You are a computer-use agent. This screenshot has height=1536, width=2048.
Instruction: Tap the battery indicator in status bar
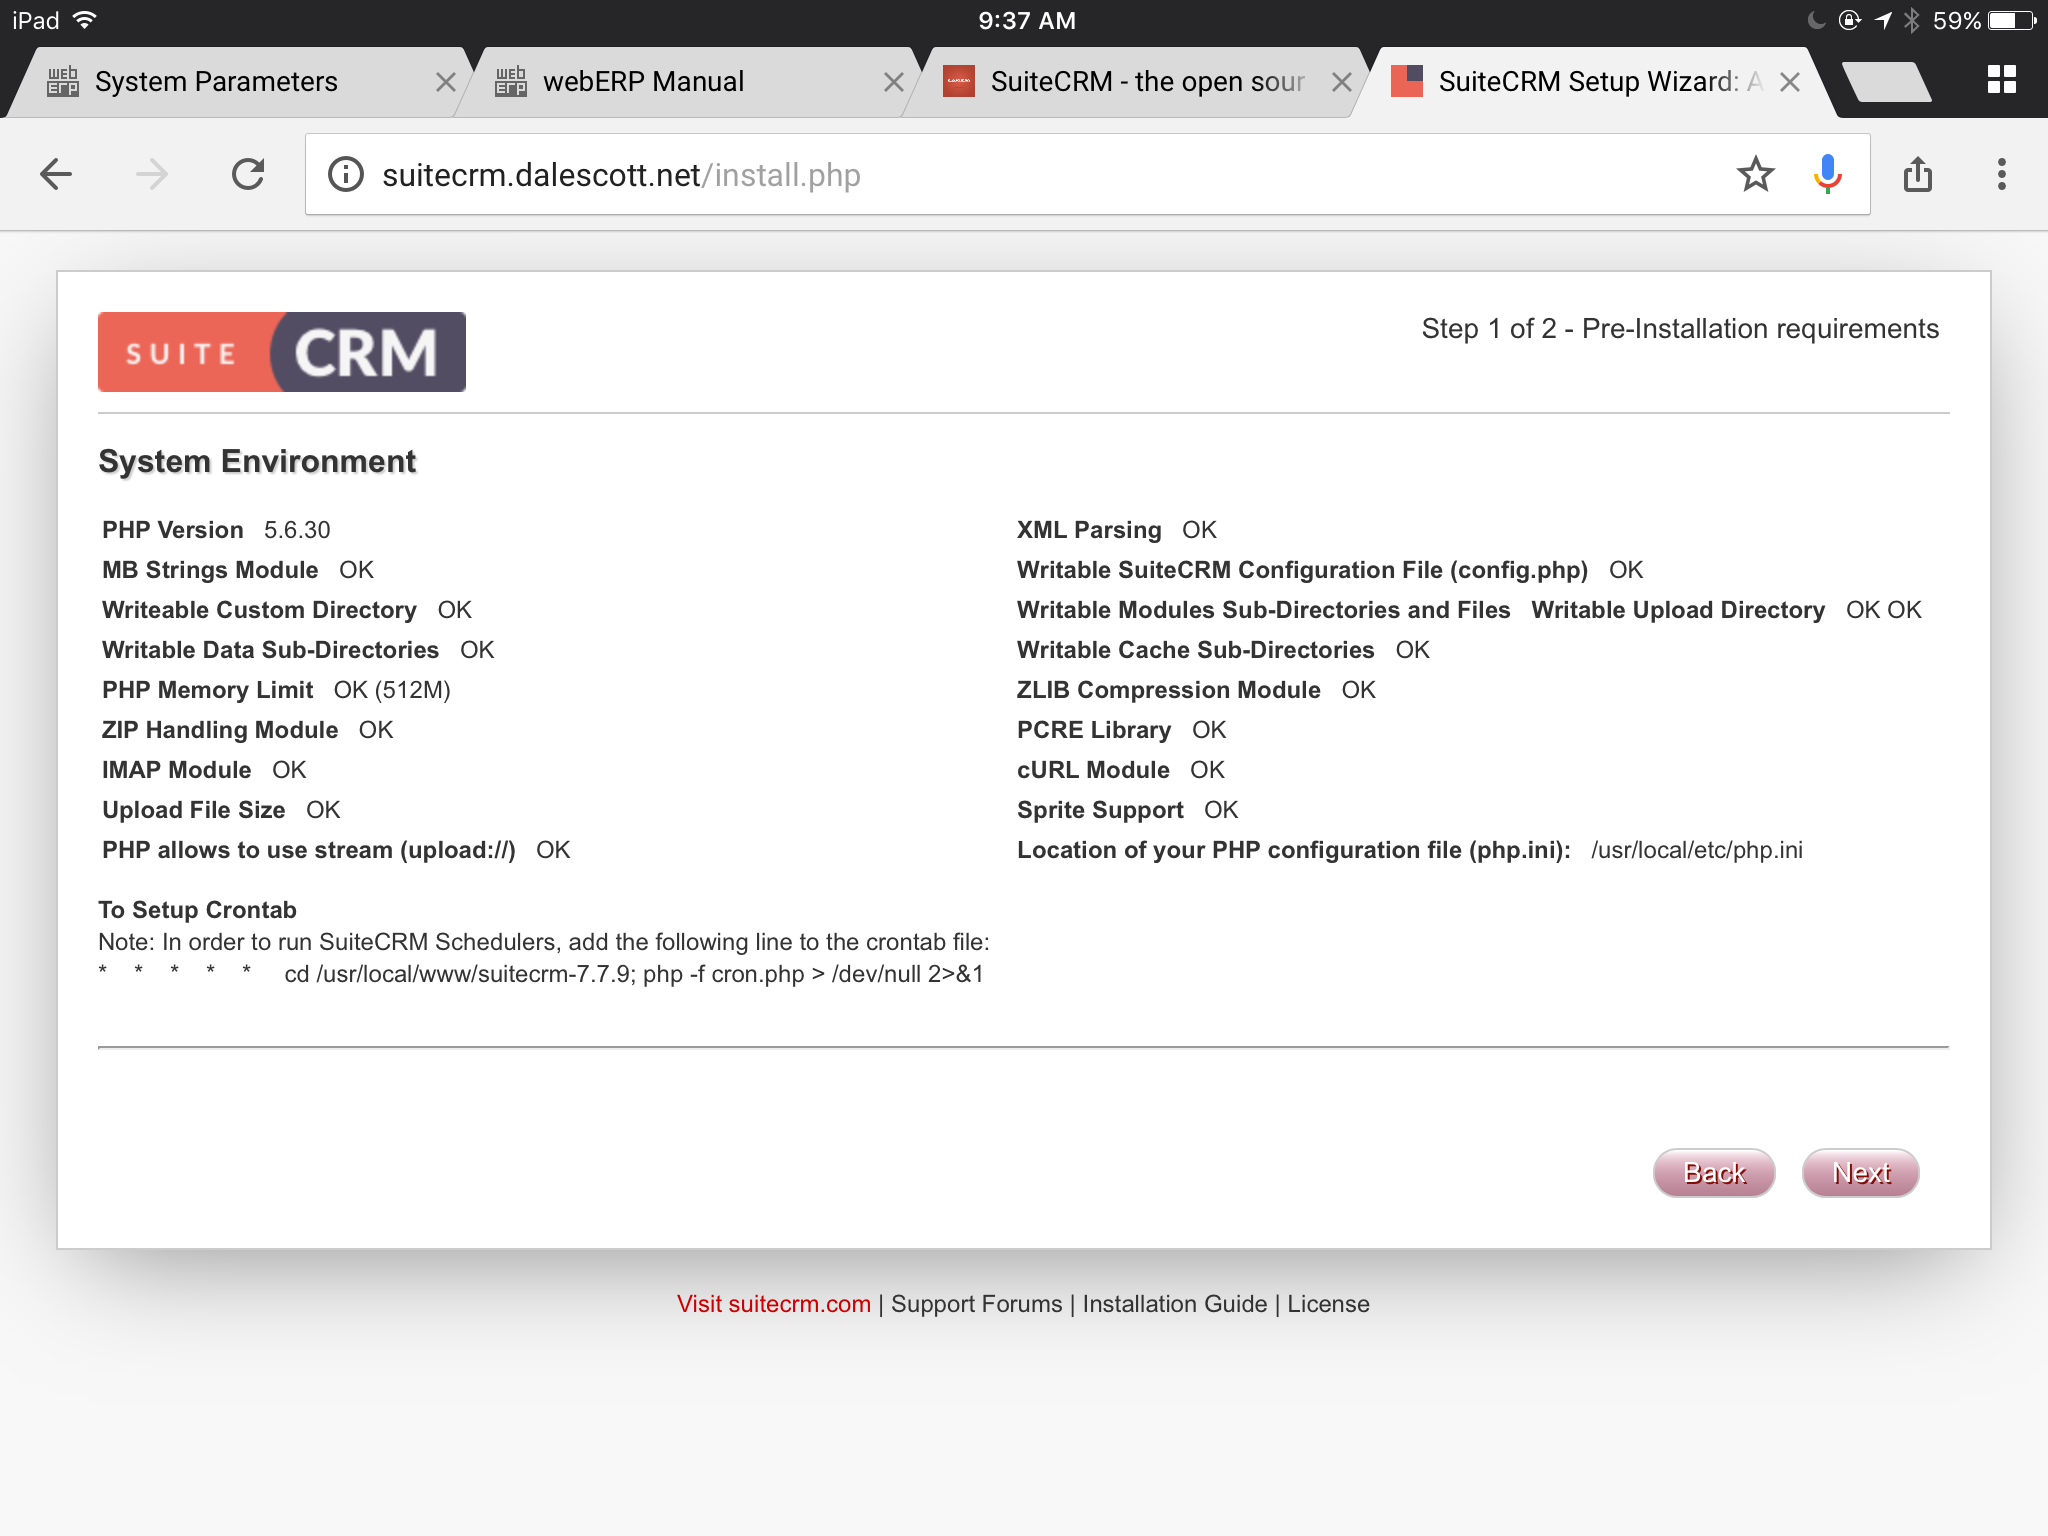2012,21
